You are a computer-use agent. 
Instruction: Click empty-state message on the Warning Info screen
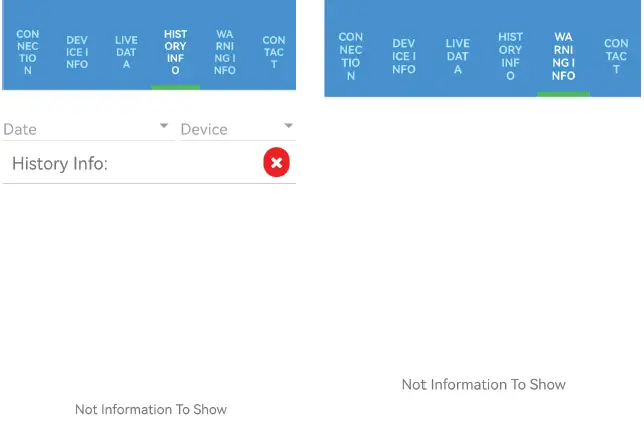(483, 384)
